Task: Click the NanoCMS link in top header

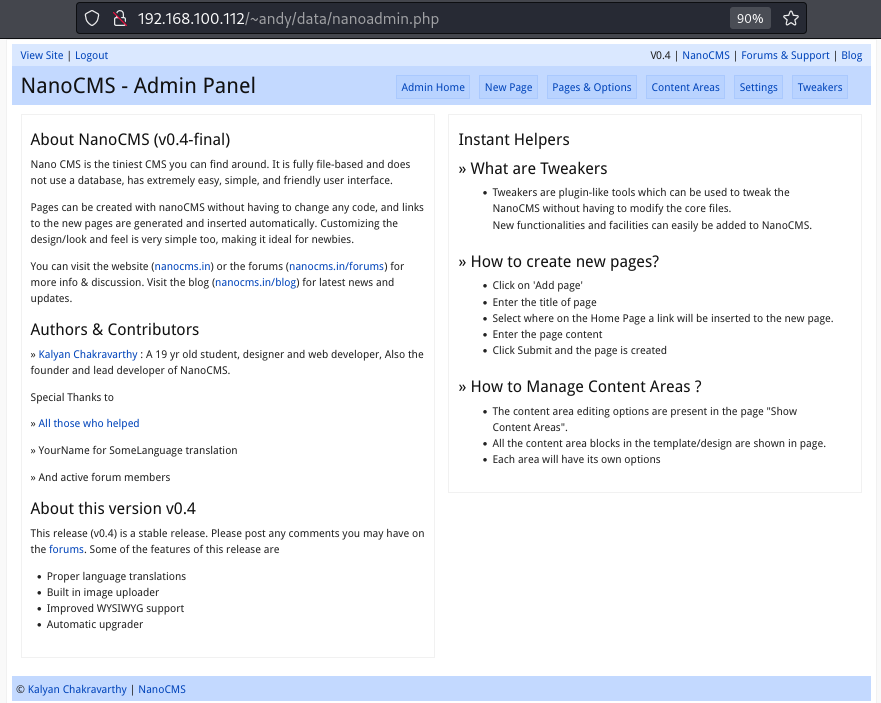Action: 706,55
